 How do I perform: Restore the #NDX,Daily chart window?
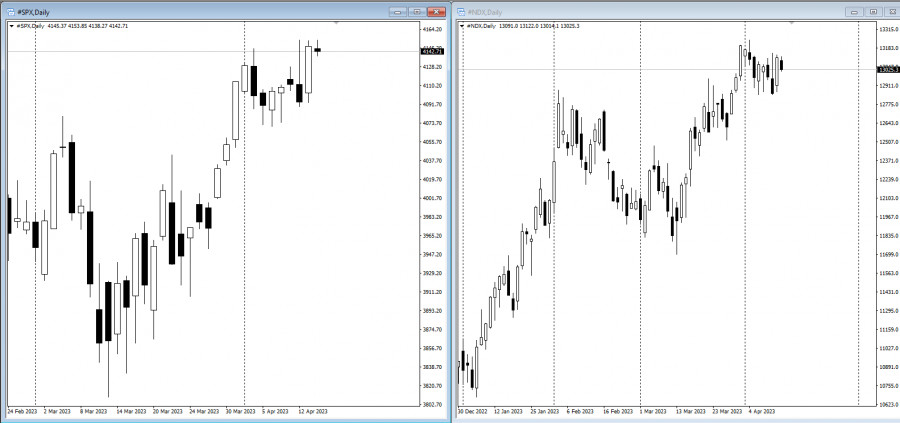[874, 11]
